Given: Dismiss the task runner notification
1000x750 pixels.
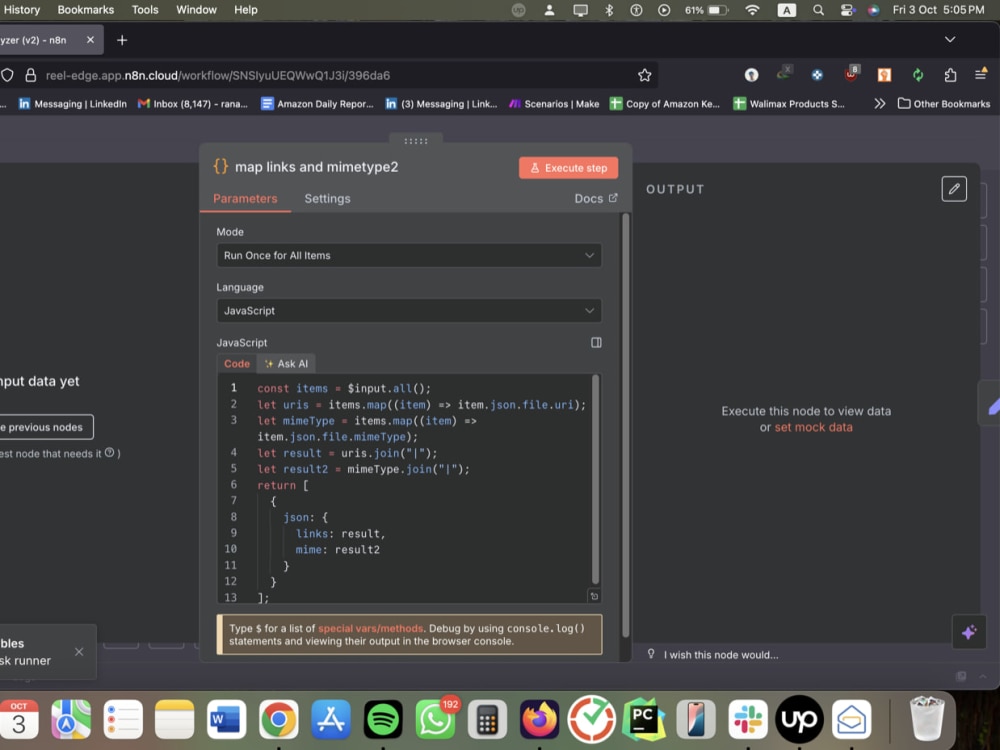Looking at the screenshot, I should [x=78, y=652].
